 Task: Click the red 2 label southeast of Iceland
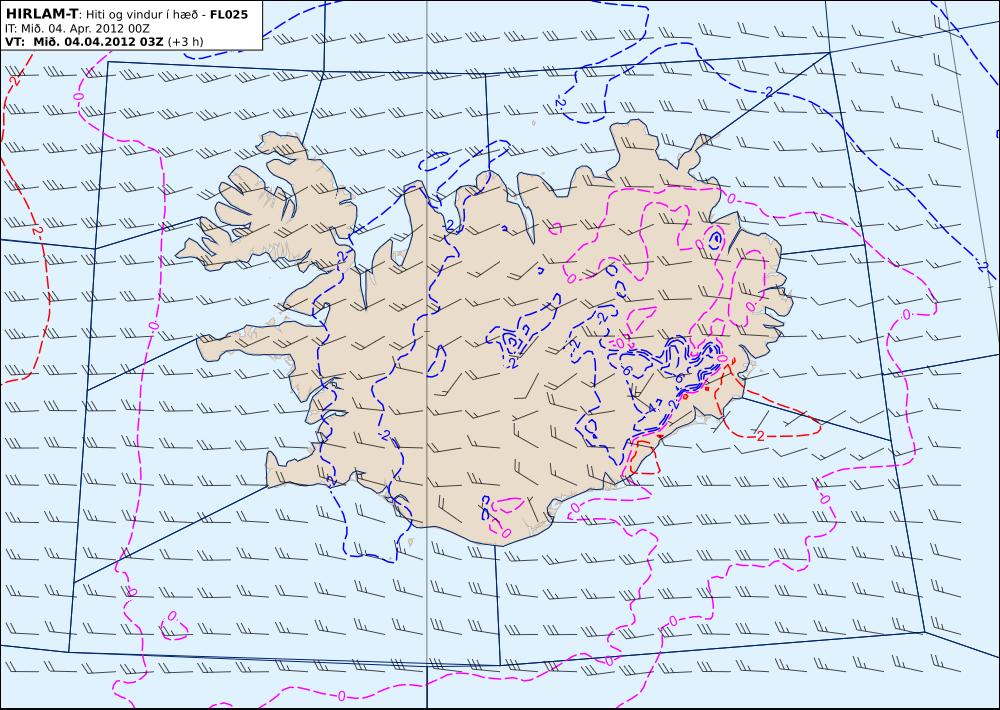(760, 436)
